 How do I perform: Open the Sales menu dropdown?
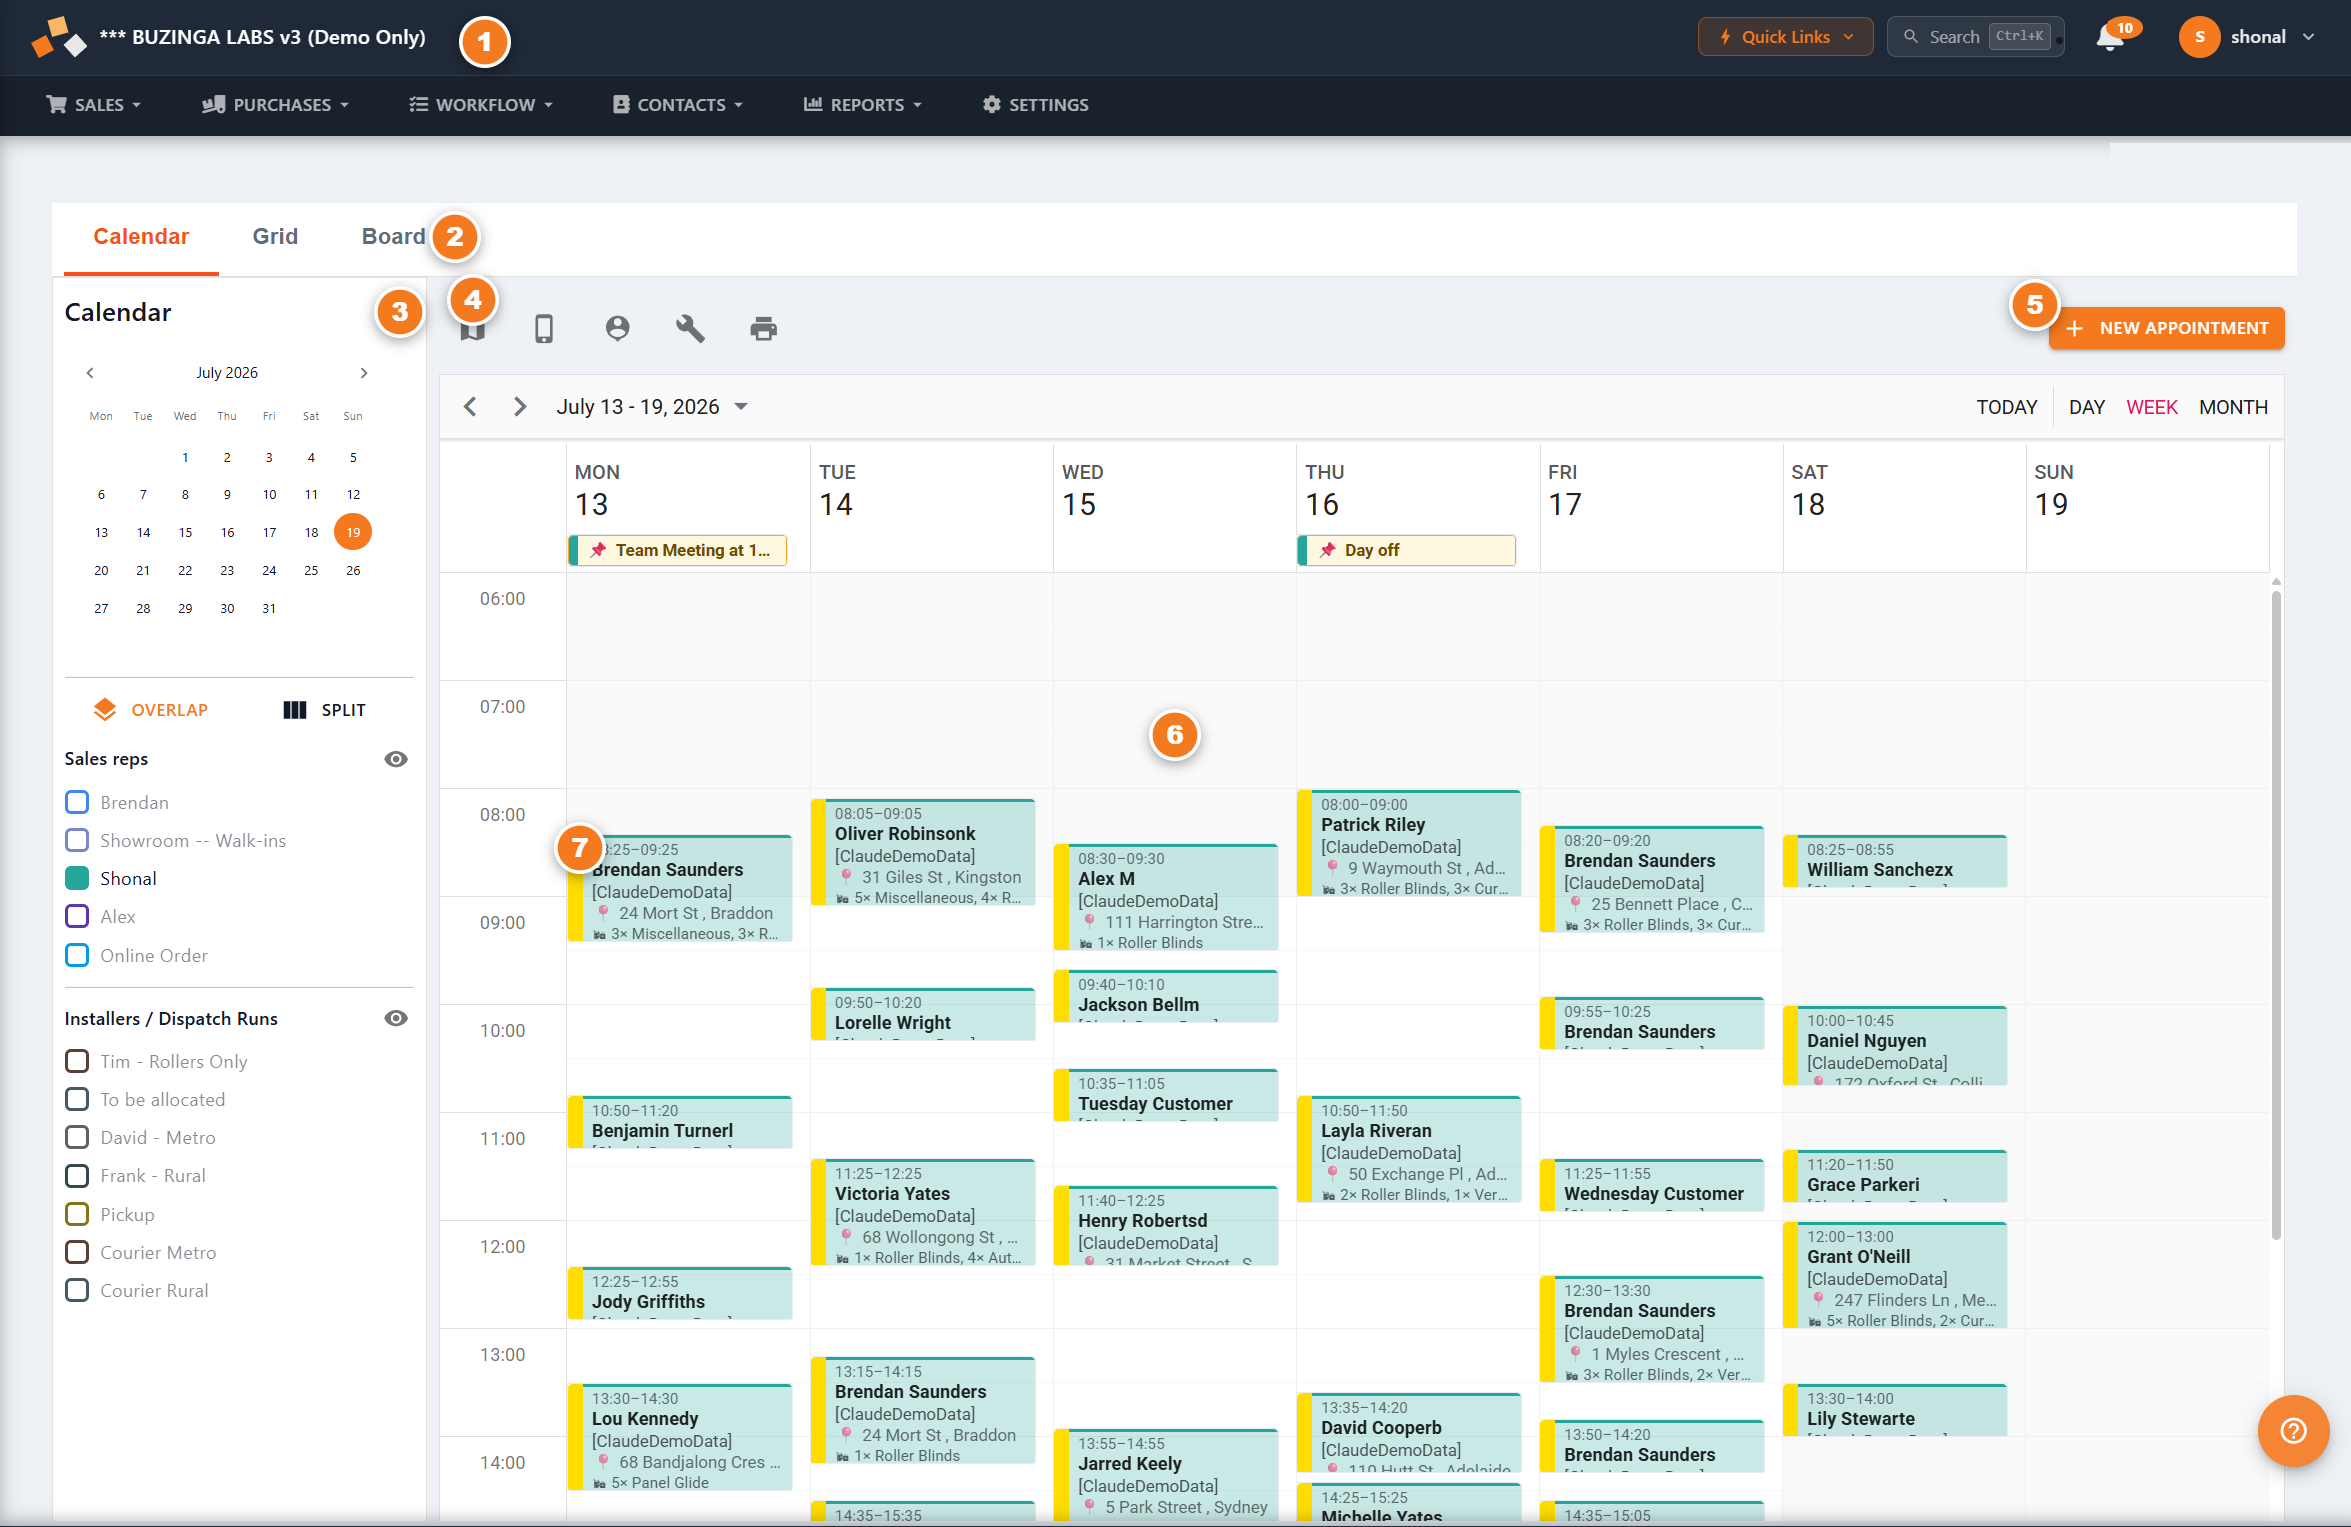[93, 105]
